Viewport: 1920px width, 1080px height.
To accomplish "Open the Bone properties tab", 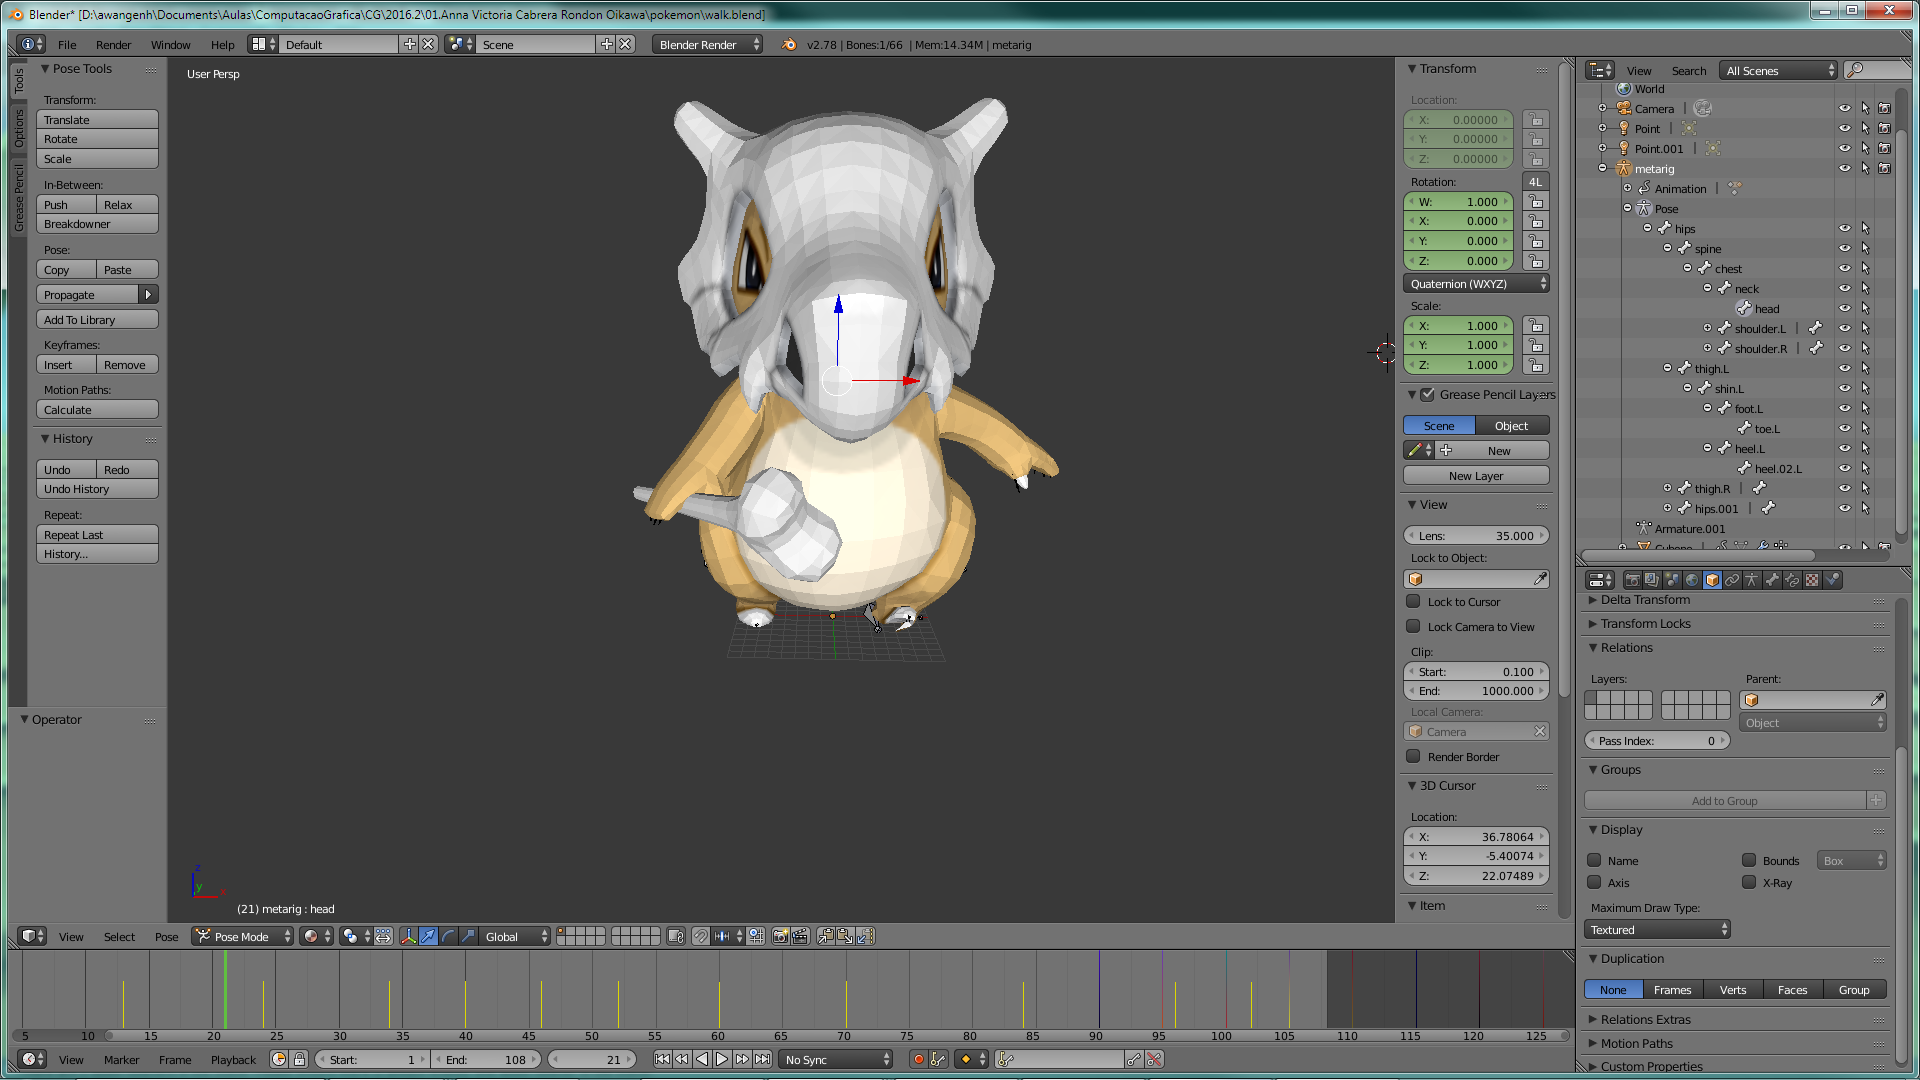I will tap(1772, 580).
